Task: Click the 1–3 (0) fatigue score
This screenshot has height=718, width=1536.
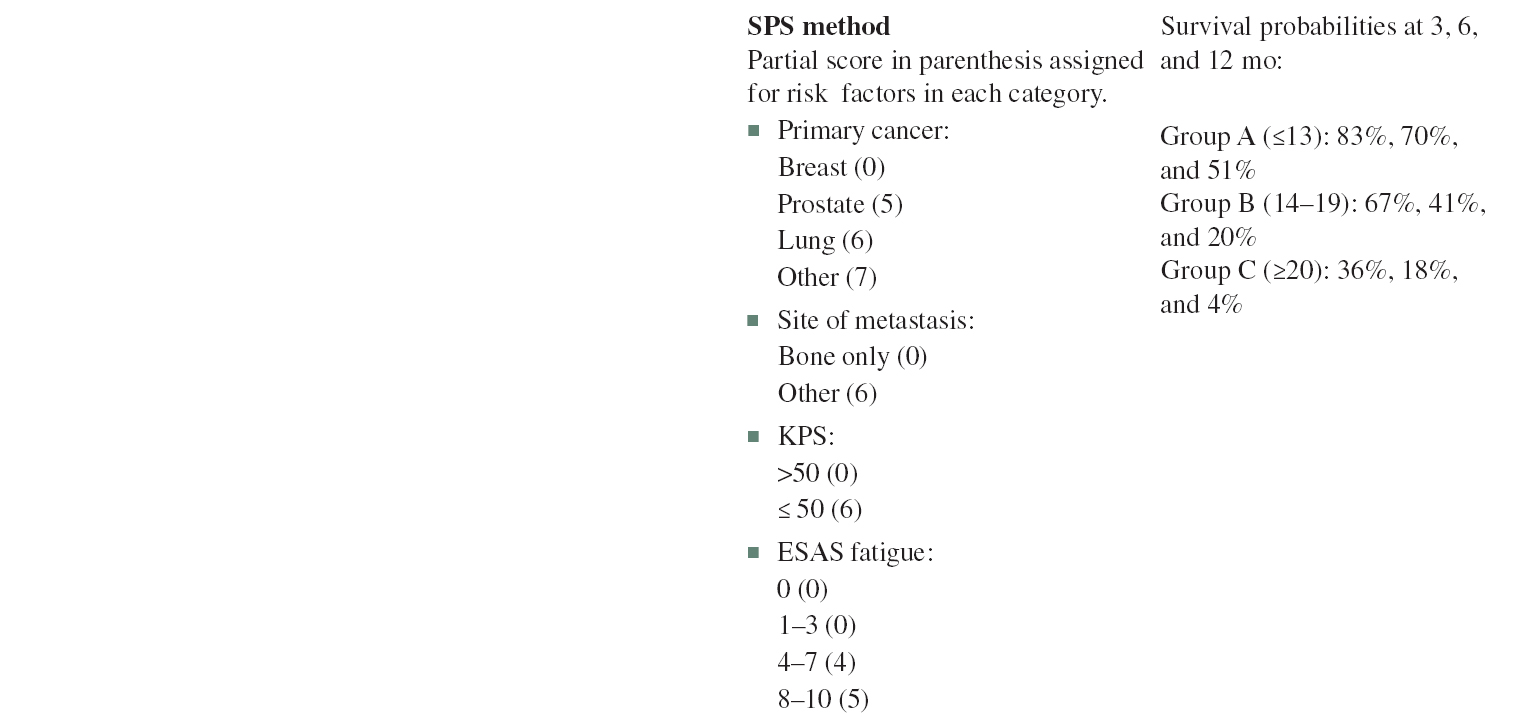Action: click(x=816, y=627)
